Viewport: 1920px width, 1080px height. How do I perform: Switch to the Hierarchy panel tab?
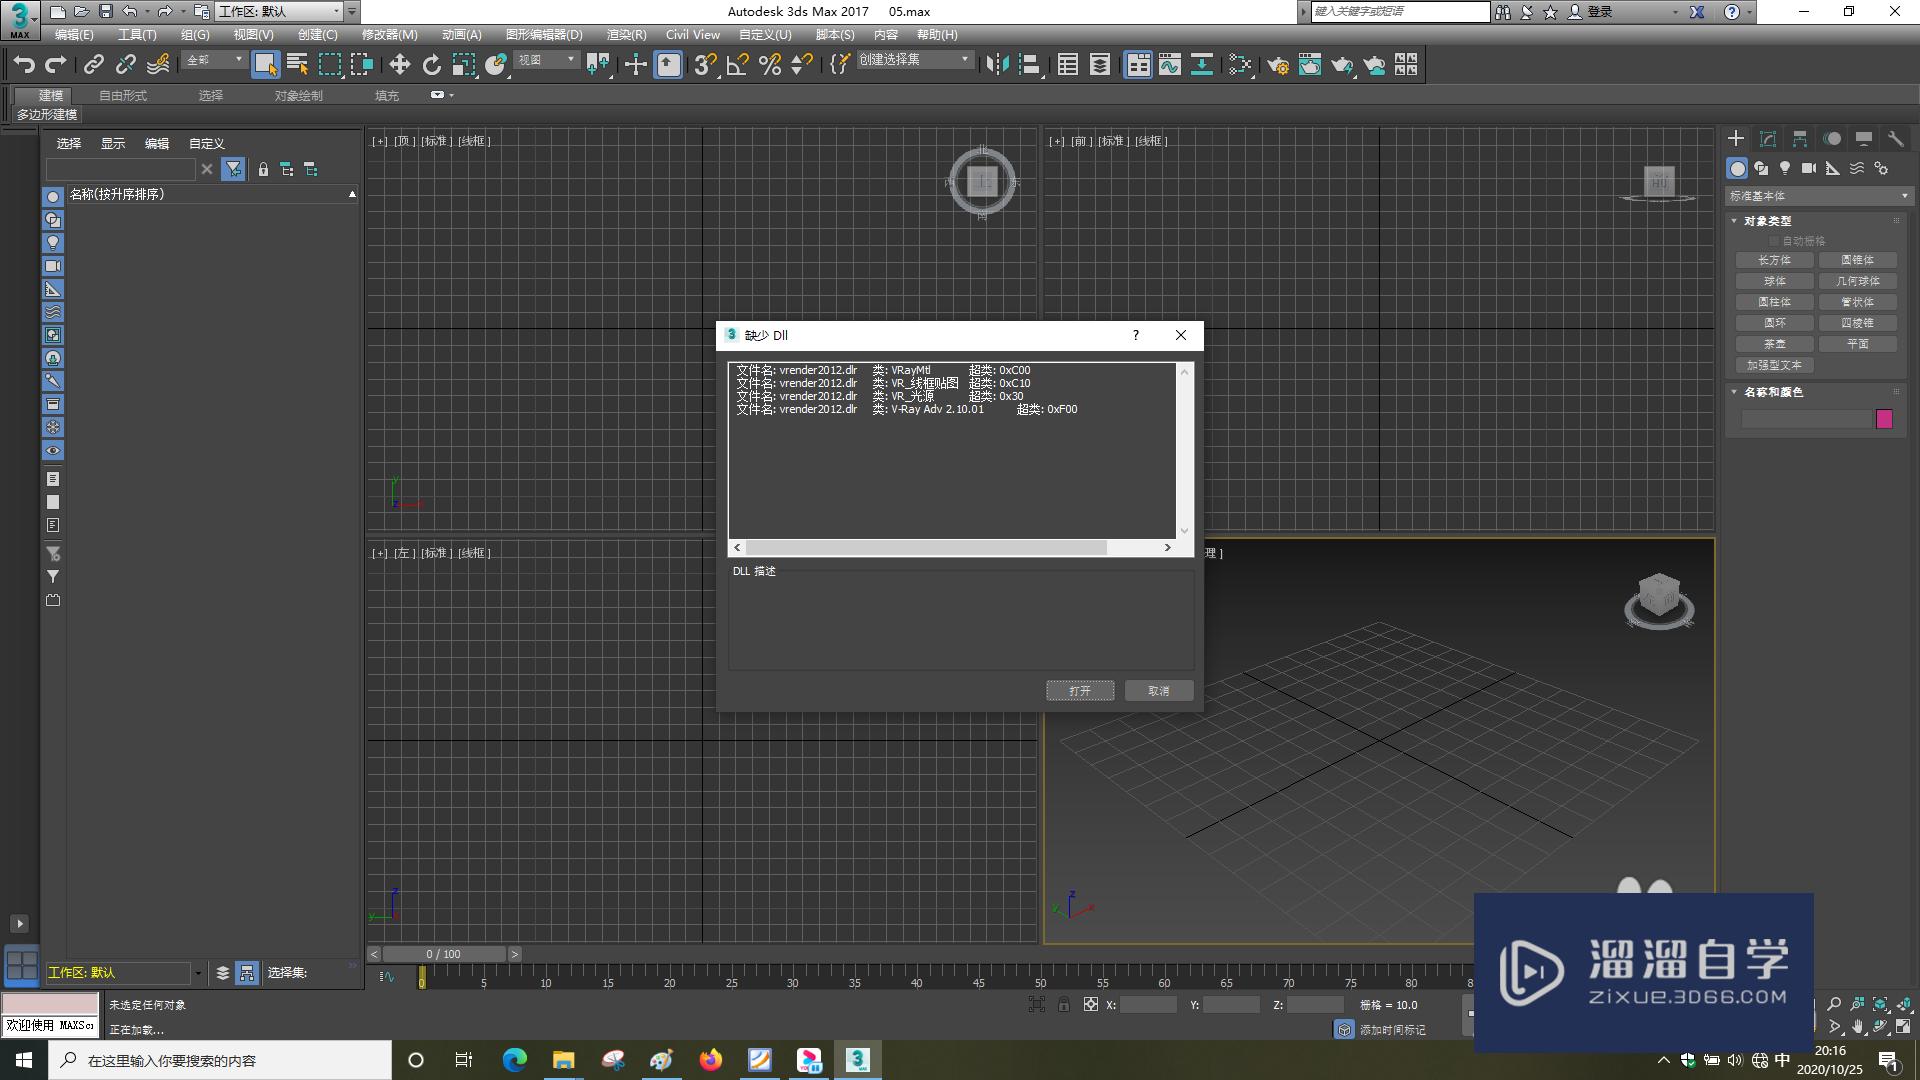click(1800, 139)
